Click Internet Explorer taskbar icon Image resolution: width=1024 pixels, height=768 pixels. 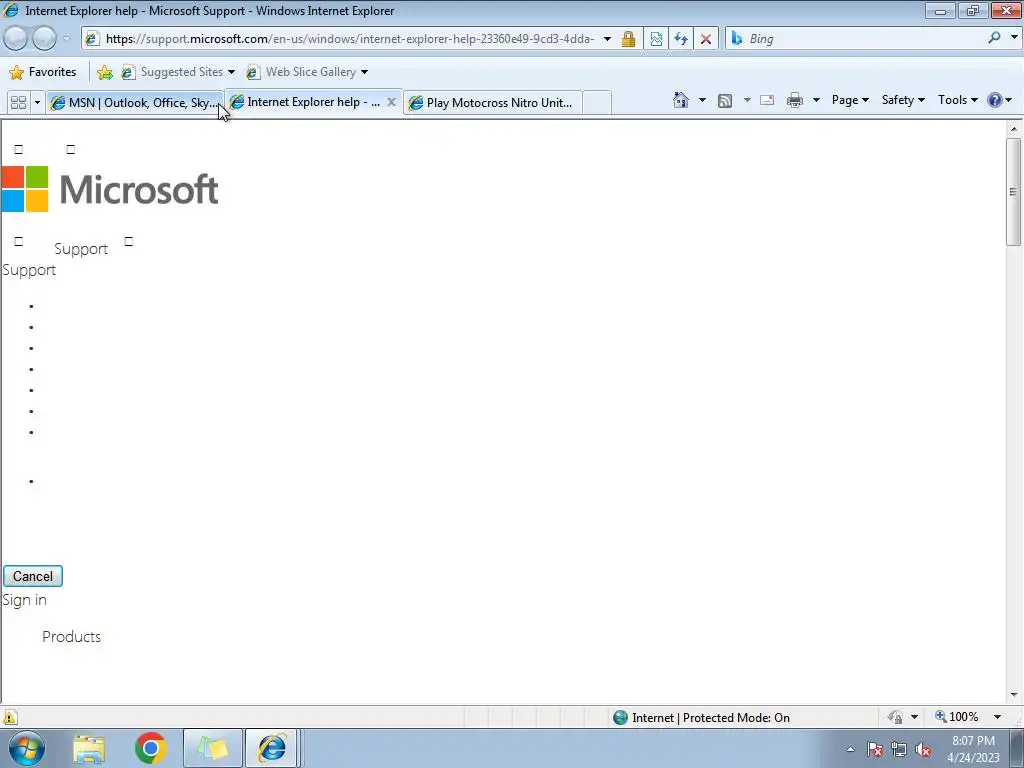(x=272, y=748)
